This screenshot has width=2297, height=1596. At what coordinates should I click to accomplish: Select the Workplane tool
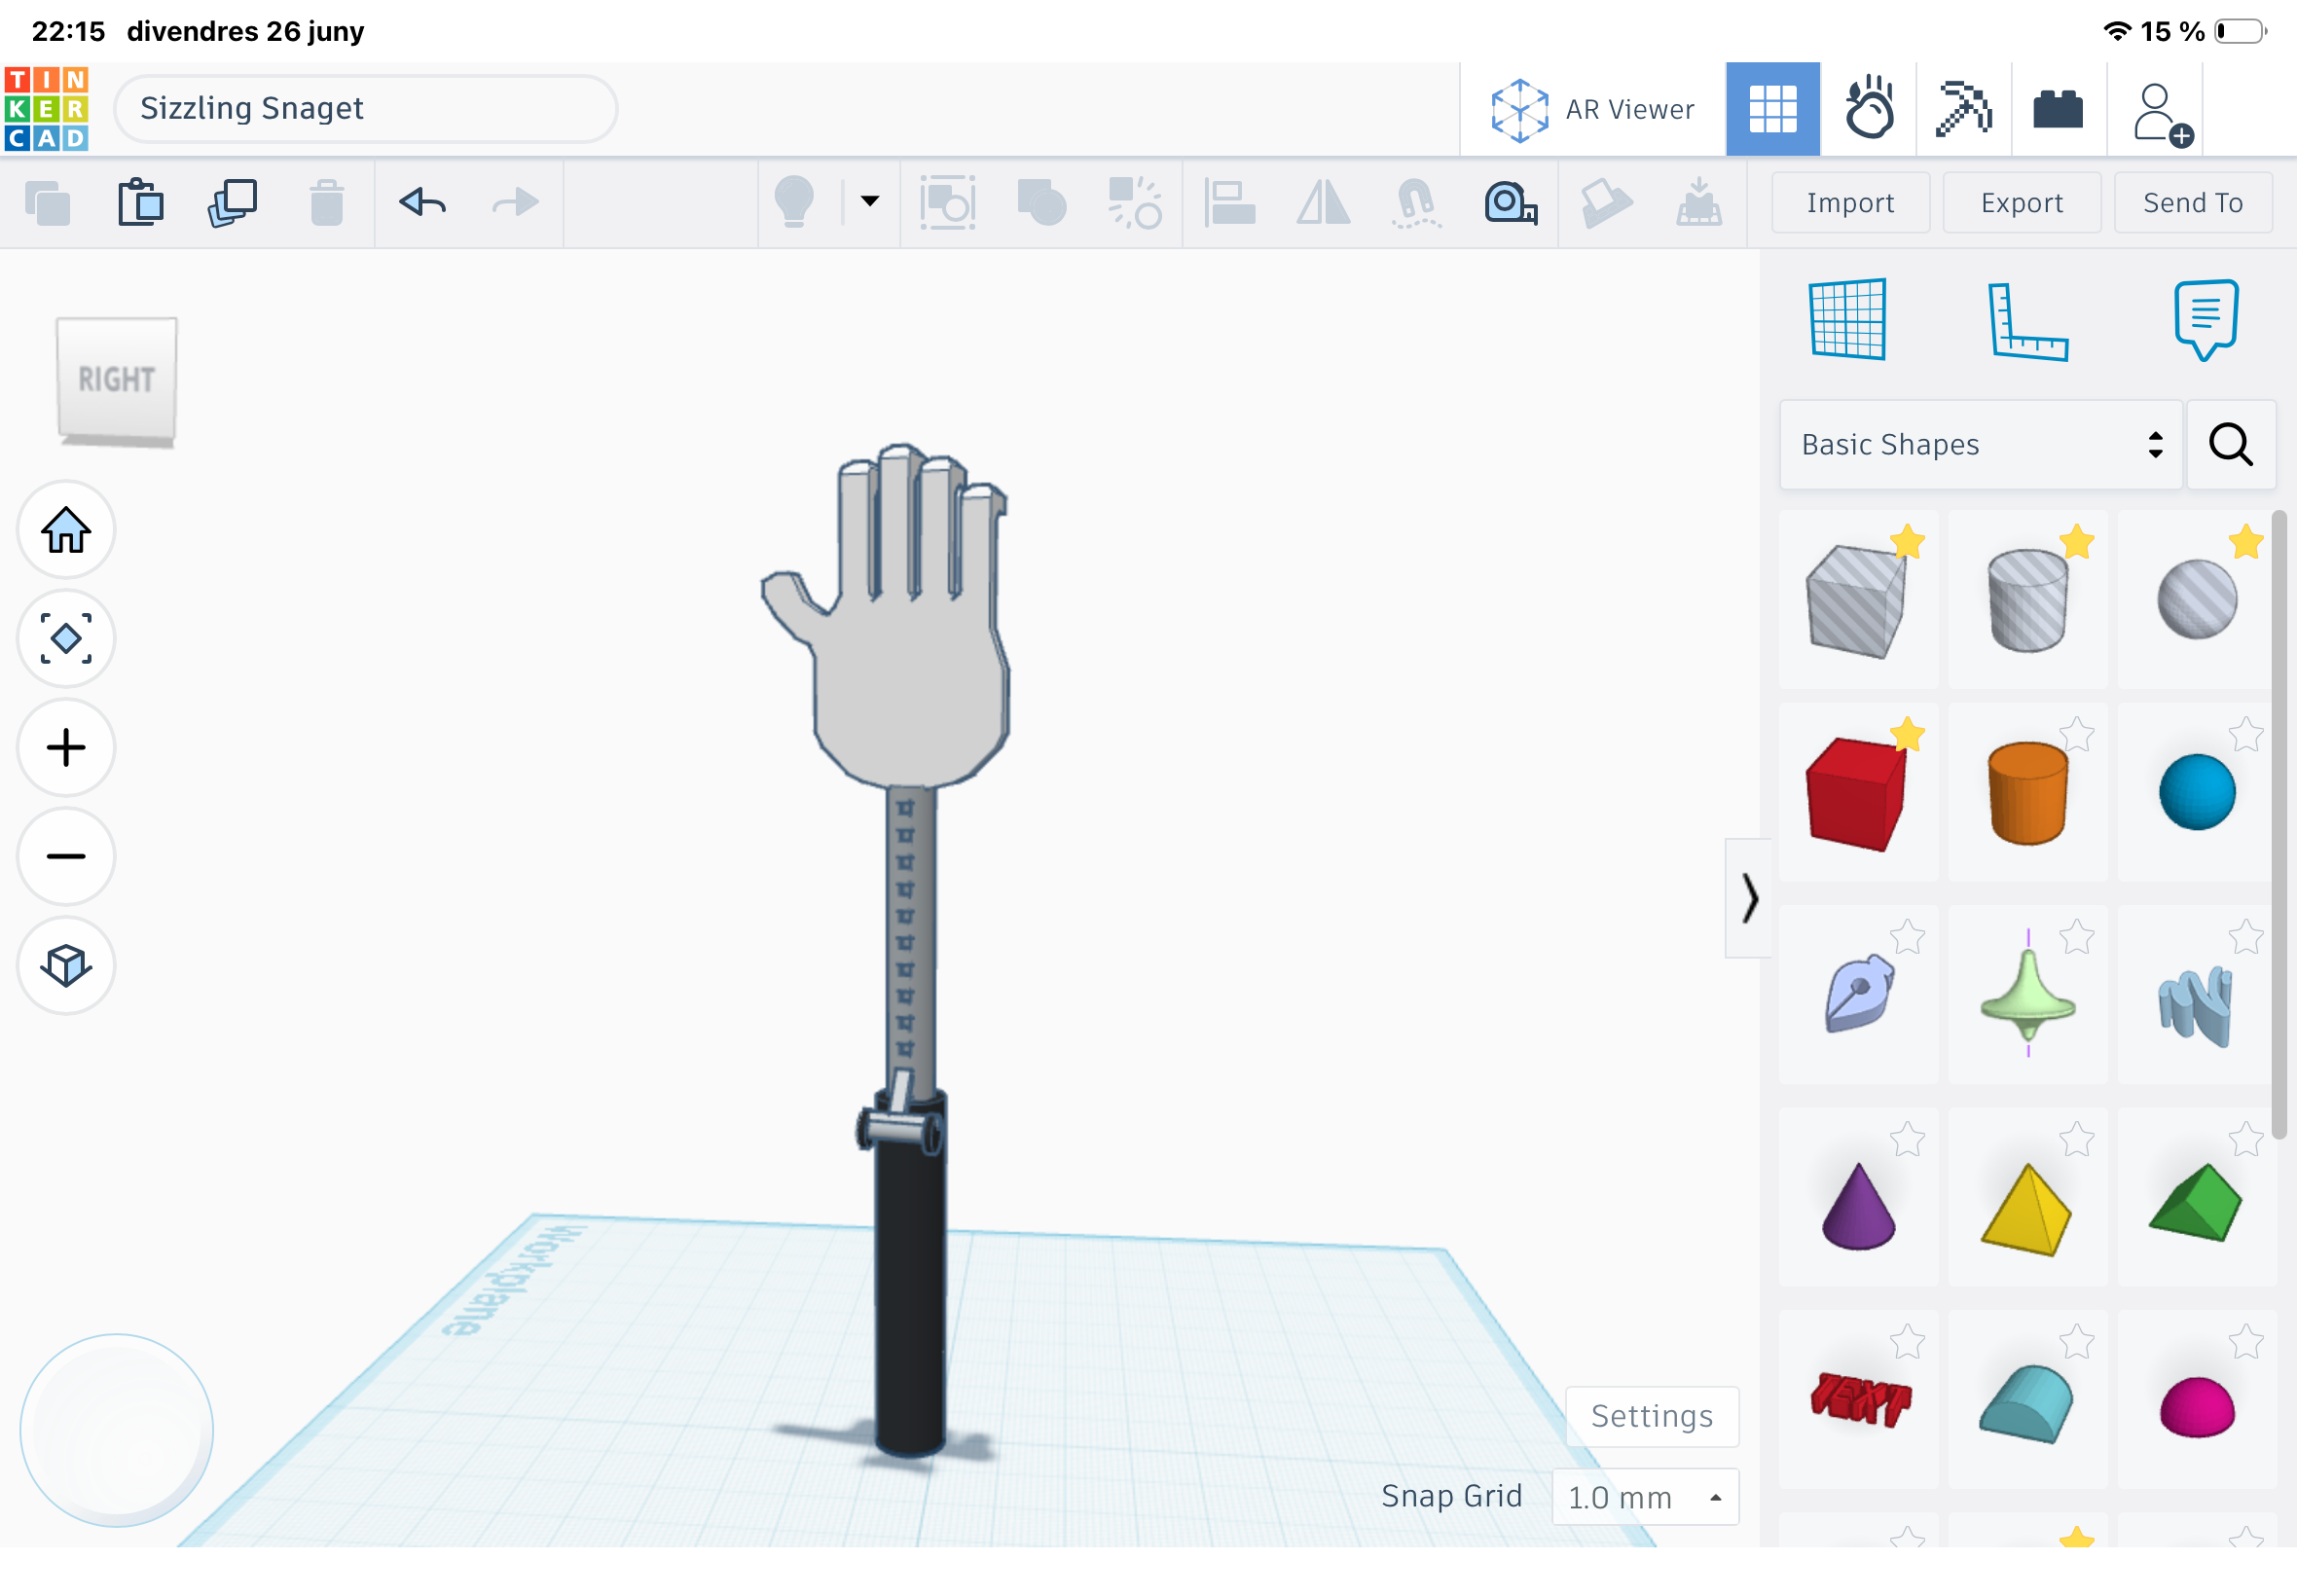(x=1848, y=319)
